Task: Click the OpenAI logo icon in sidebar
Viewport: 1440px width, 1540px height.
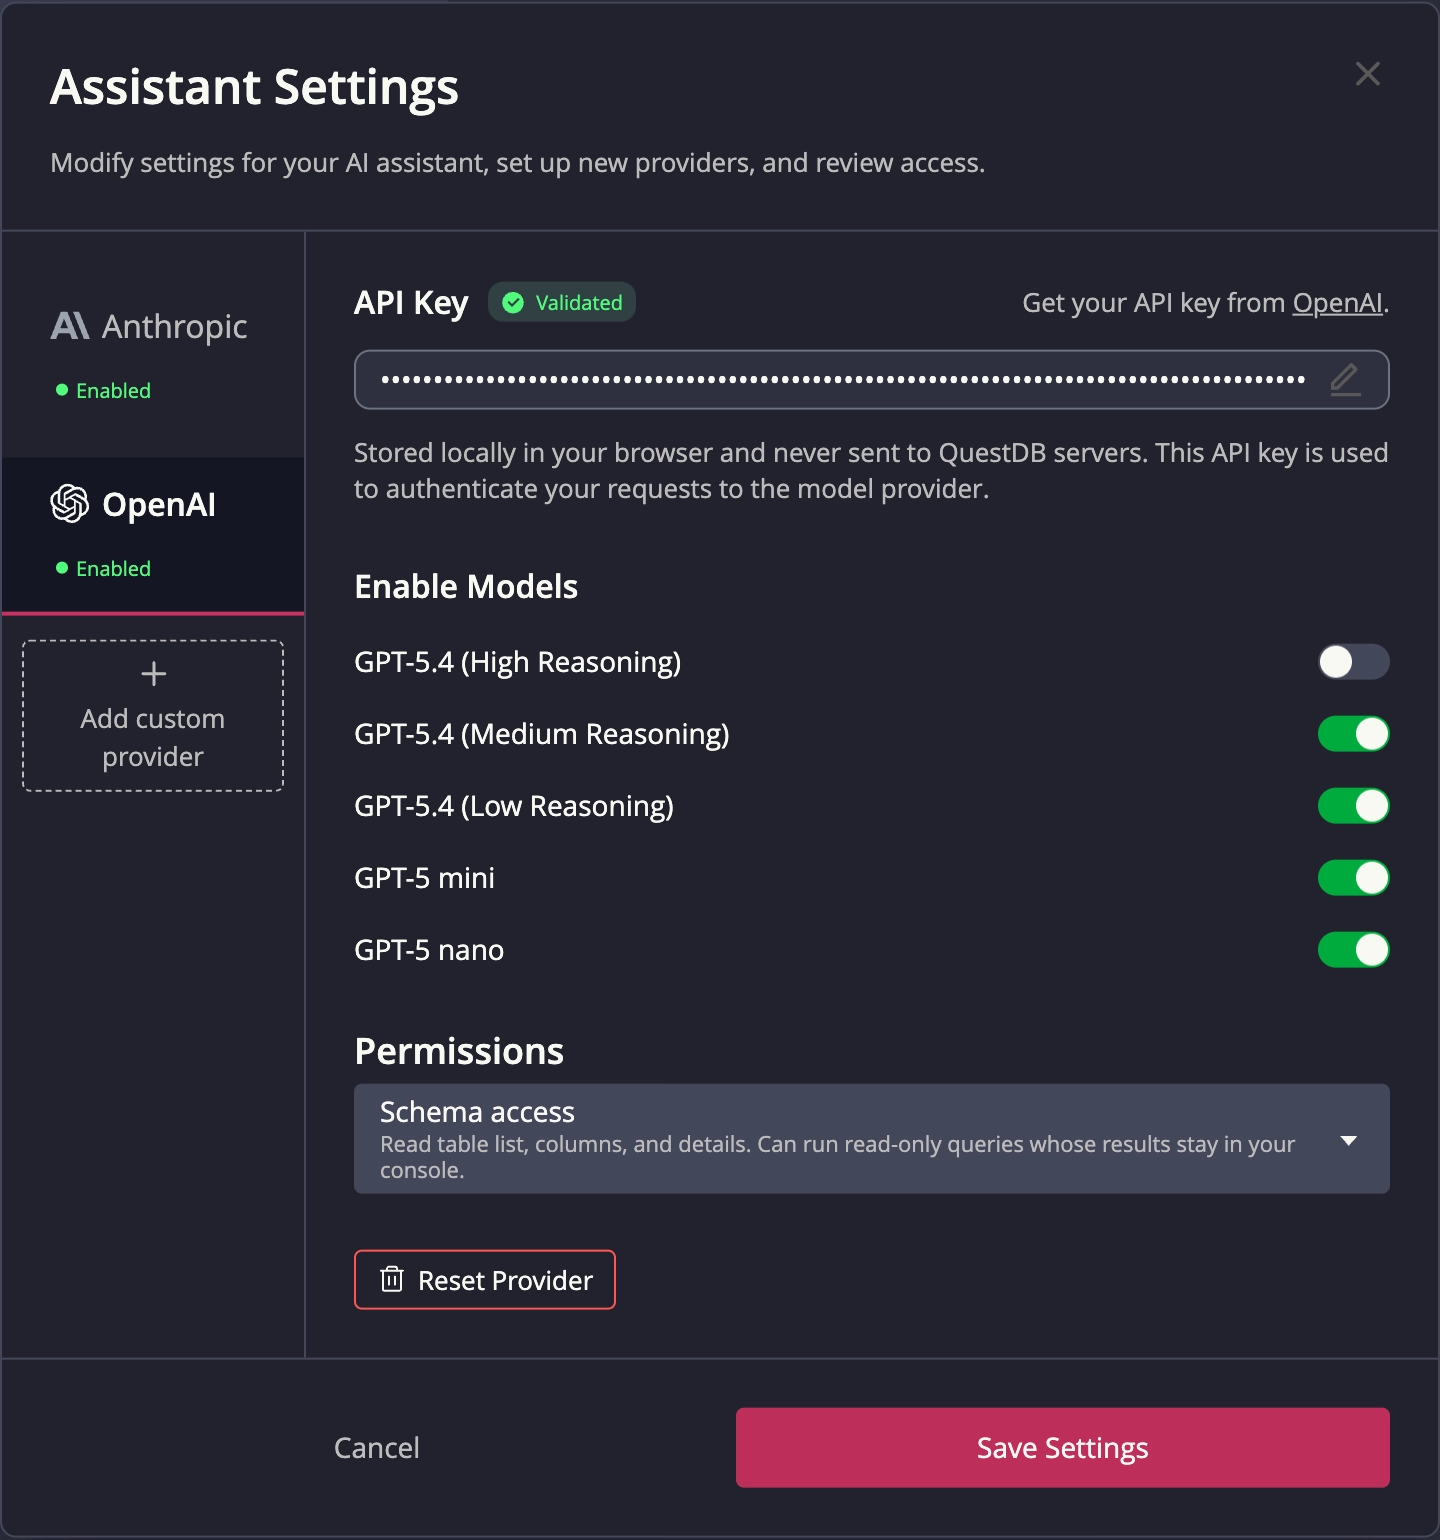Action: point(70,504)
